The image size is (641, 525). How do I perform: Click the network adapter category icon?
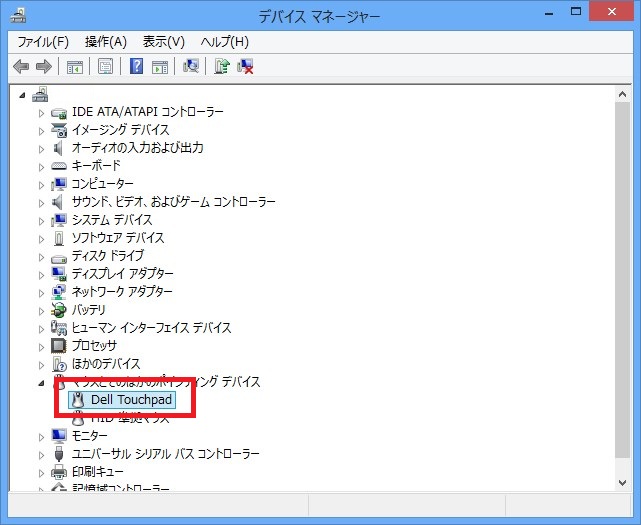[59, 292]
